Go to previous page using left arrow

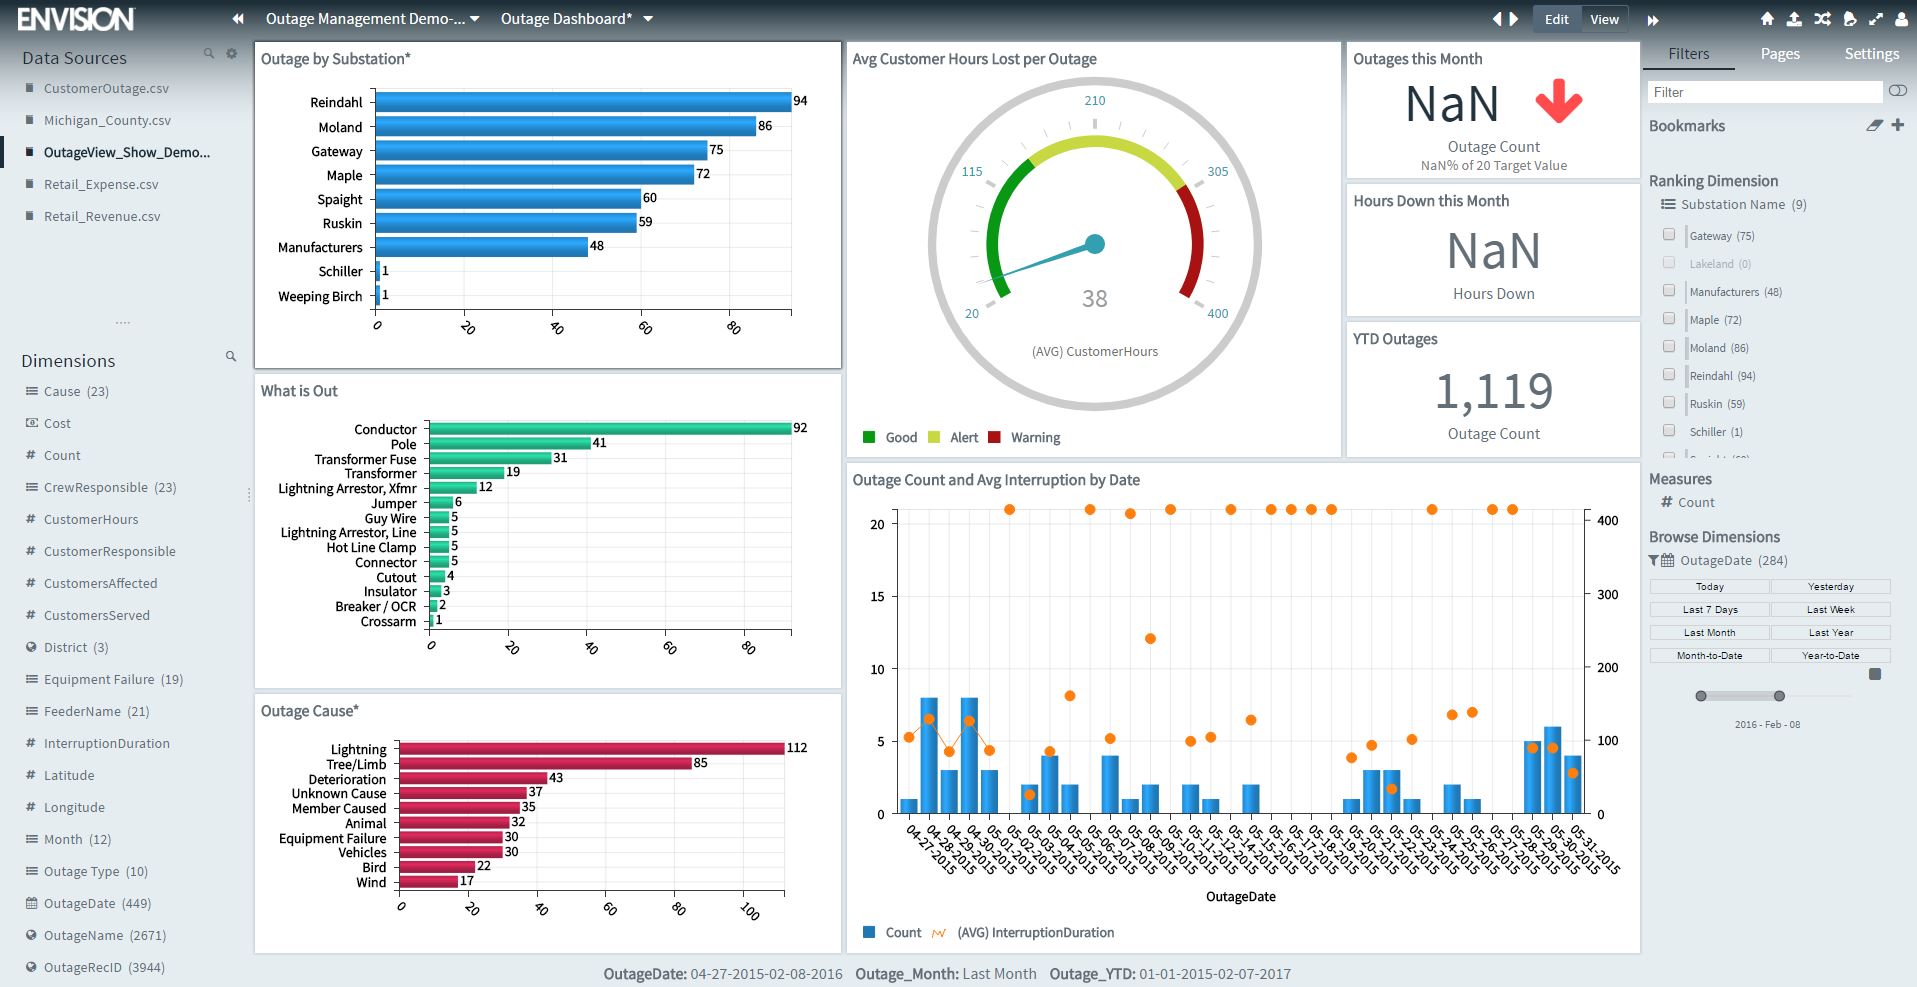coord(1497,19)
